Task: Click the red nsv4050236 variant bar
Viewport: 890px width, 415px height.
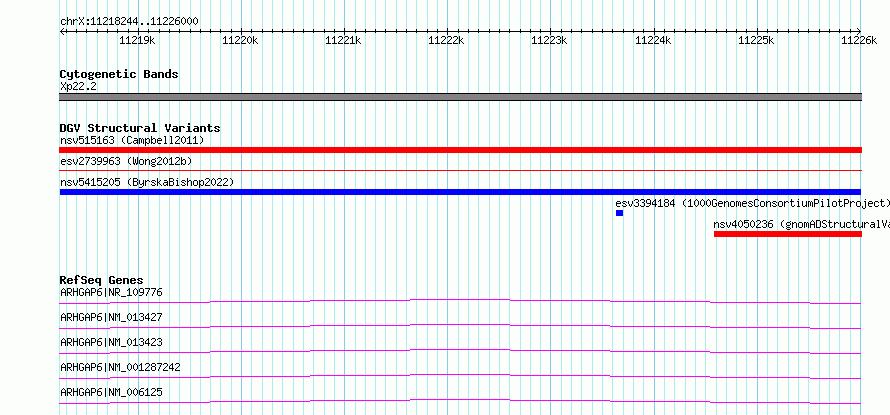Action: coord(788,234)
